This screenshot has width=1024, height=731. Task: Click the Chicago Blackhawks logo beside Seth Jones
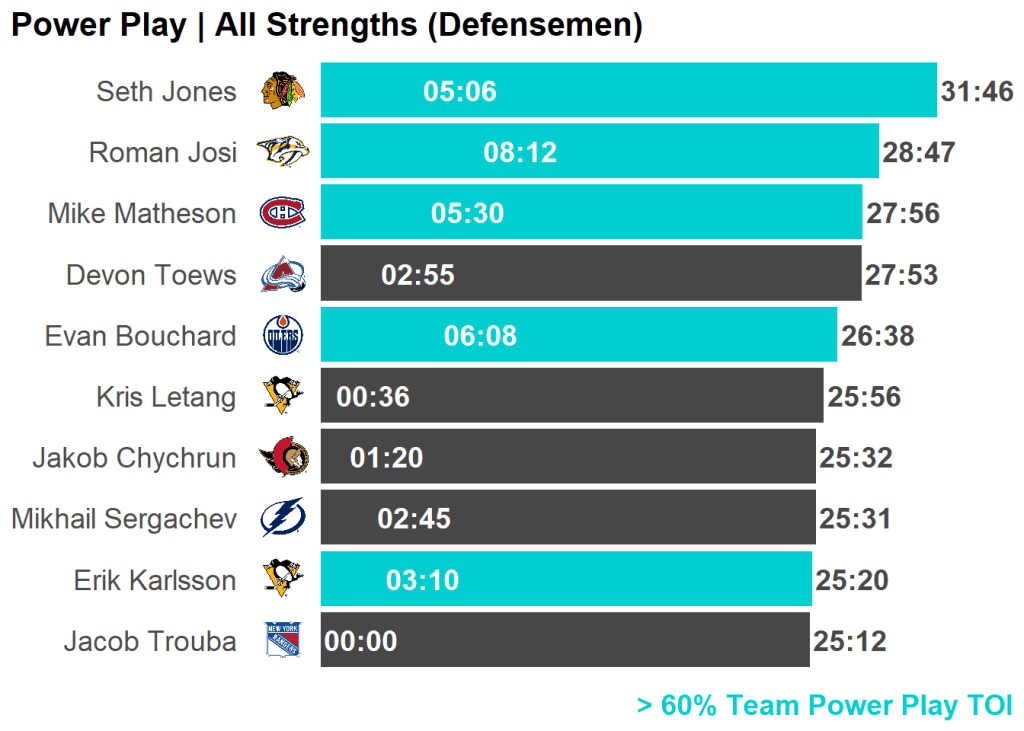click(x=283, y=92)
